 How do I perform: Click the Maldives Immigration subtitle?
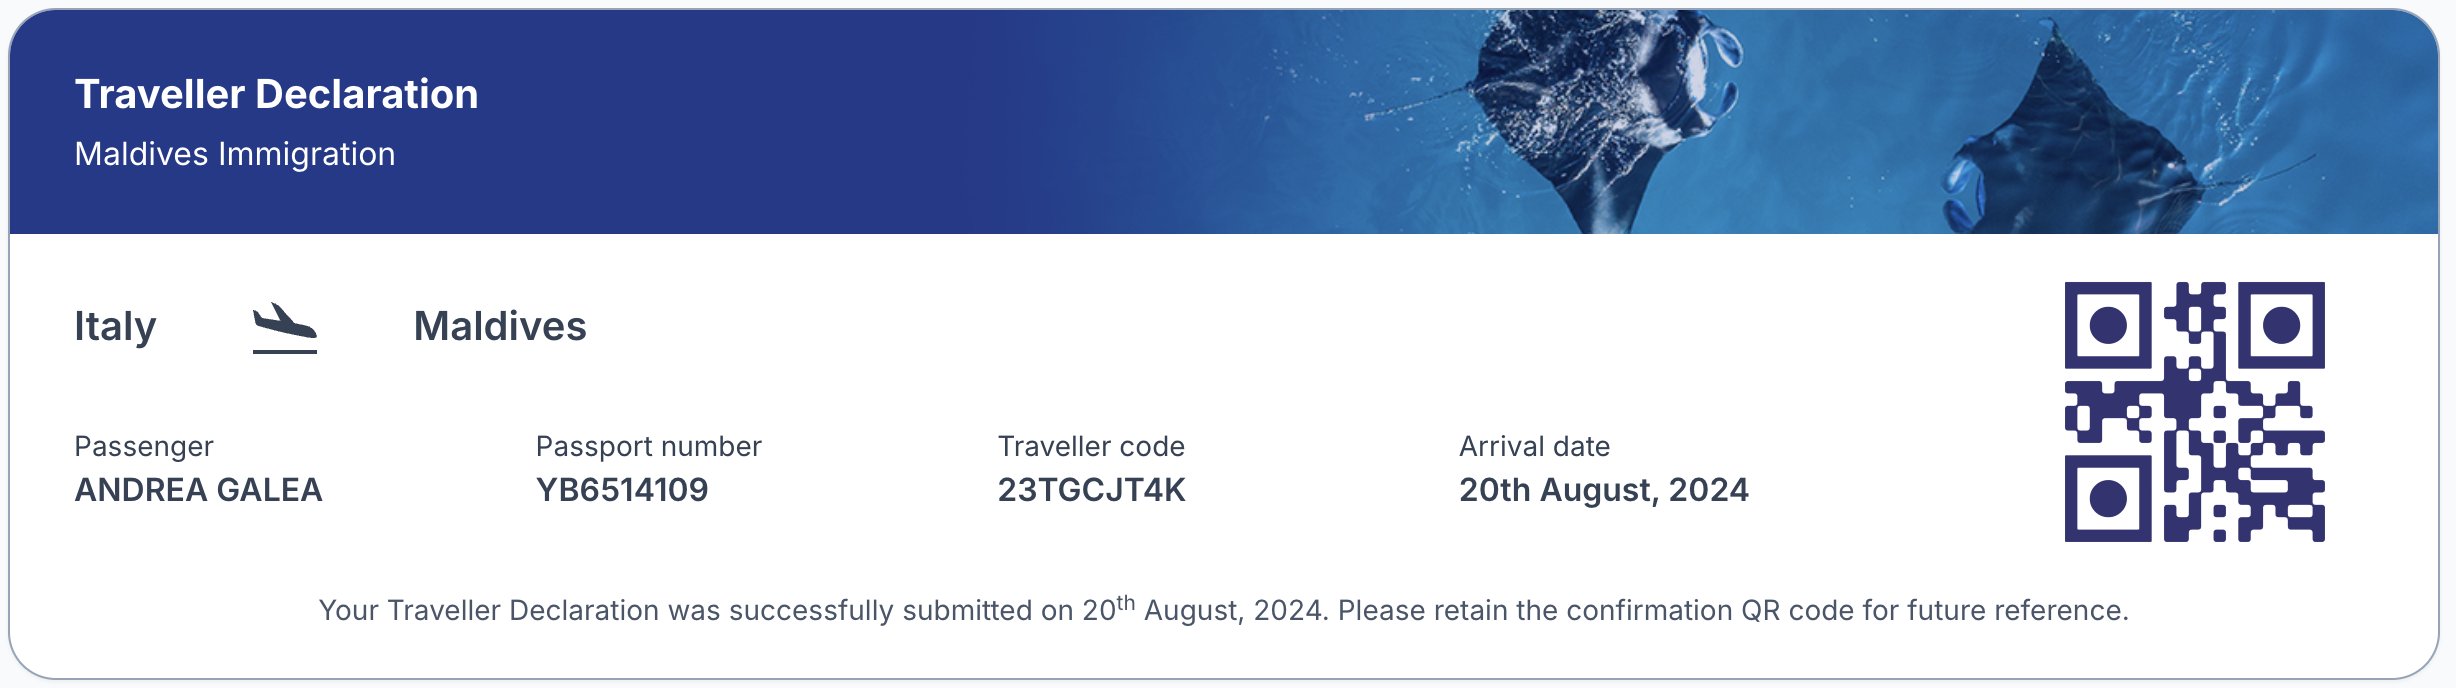tap(235, 154)
